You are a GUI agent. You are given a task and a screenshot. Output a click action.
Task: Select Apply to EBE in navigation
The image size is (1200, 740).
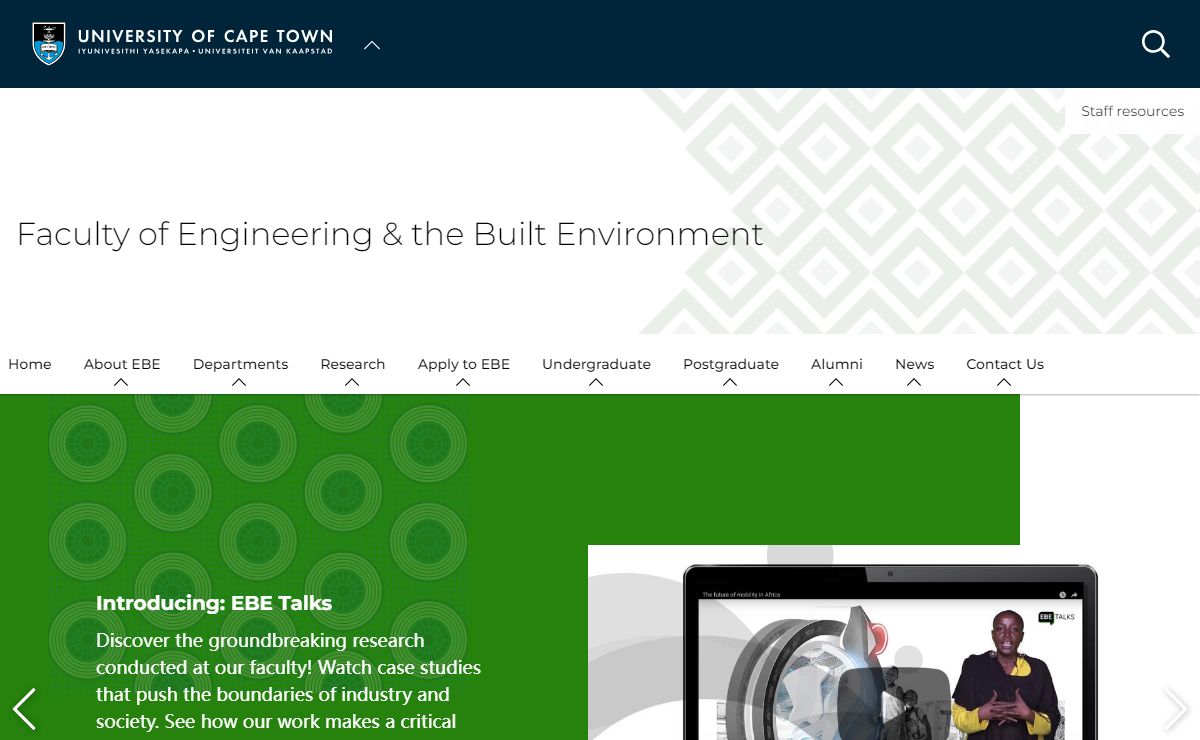pyautogui.click(x=464, y=364)
